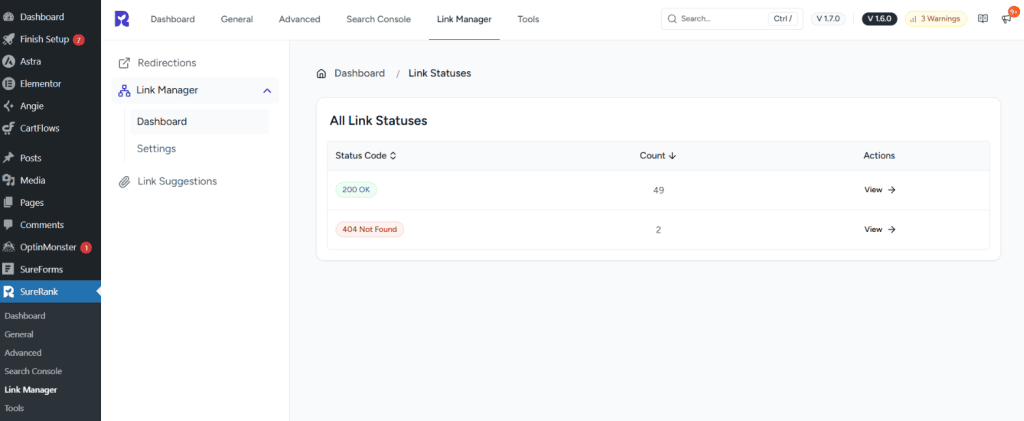Sort by Count column arrow
1024x421 pixels.
coord(672,156)
